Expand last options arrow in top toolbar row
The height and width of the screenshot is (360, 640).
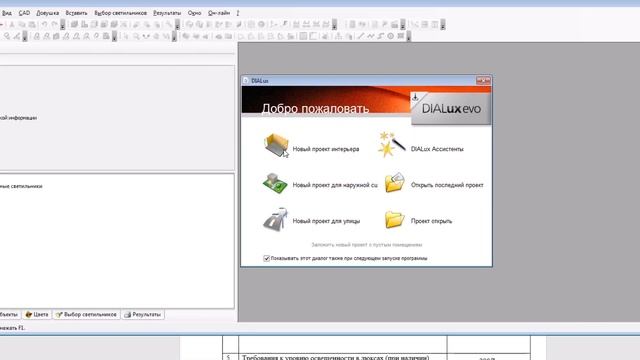pos(443,25)
